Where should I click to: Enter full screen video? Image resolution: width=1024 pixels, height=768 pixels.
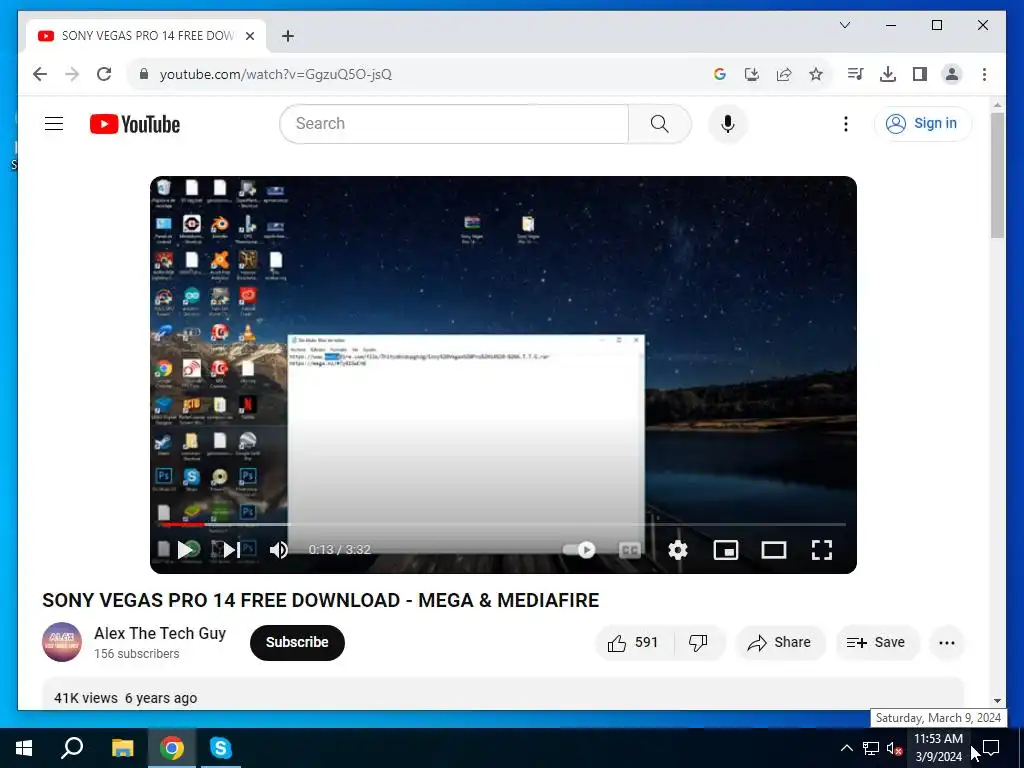point(822,550)
